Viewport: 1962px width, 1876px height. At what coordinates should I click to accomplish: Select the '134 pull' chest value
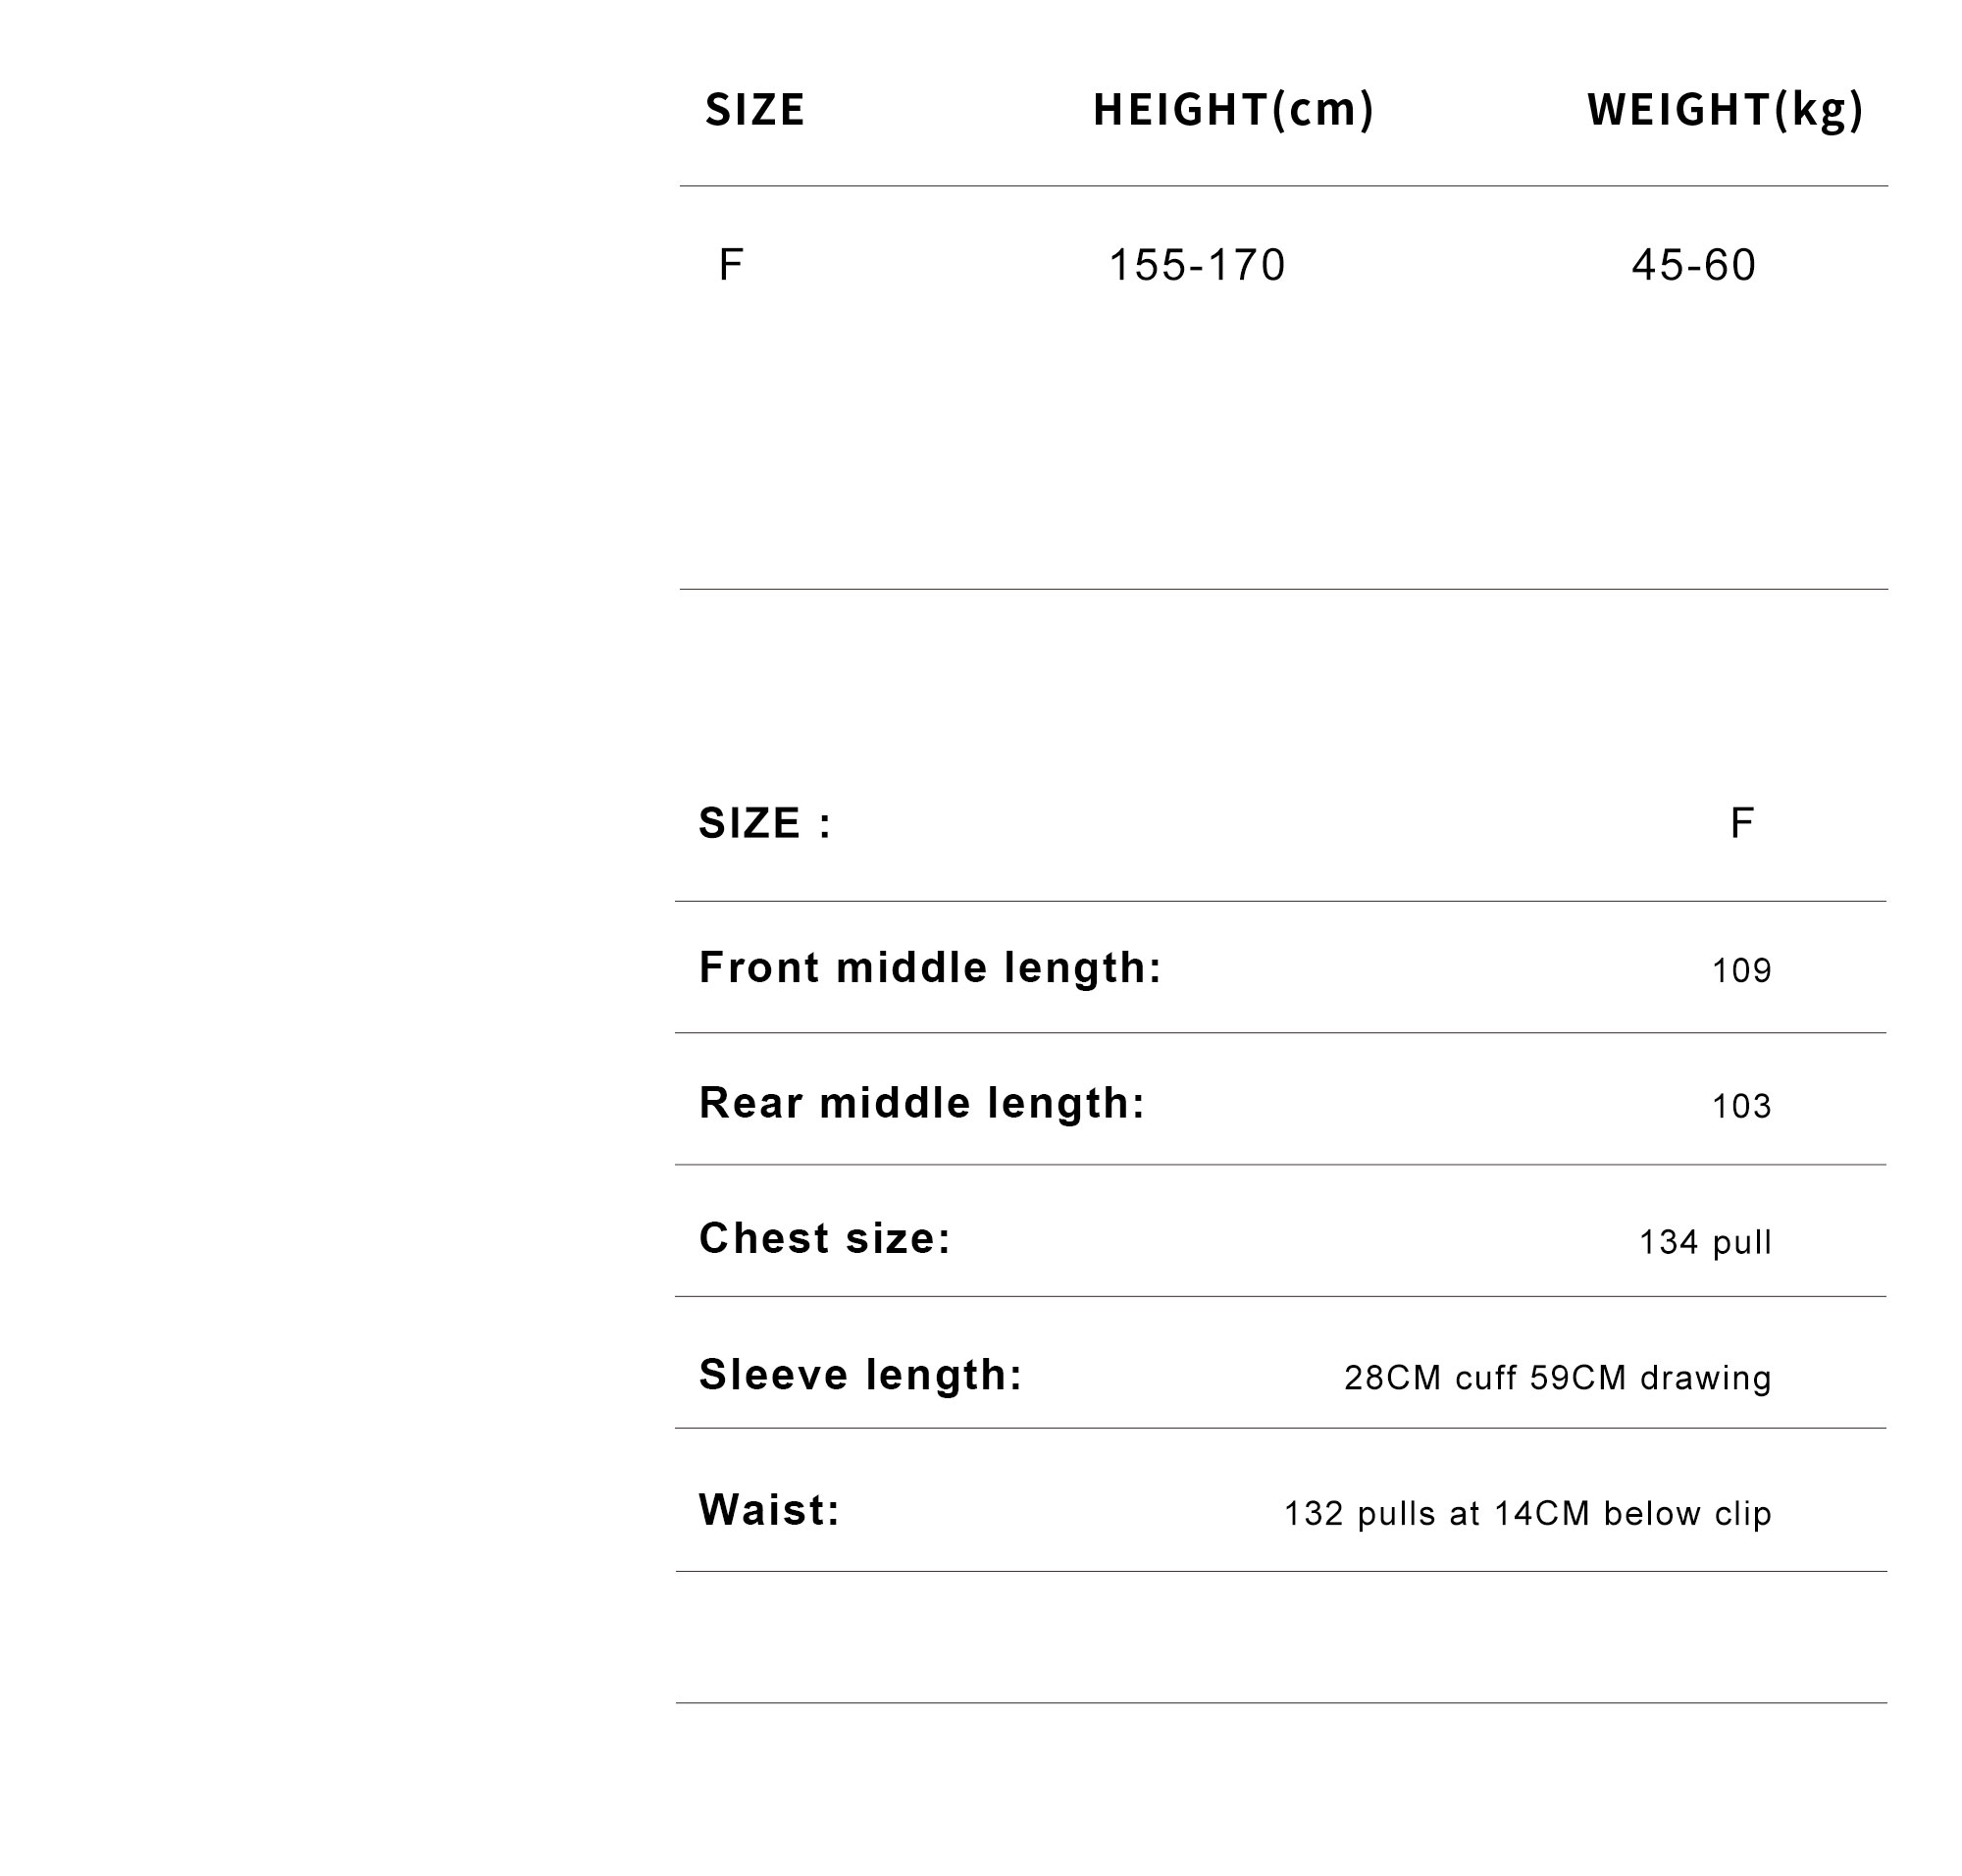point(1705,1242)
